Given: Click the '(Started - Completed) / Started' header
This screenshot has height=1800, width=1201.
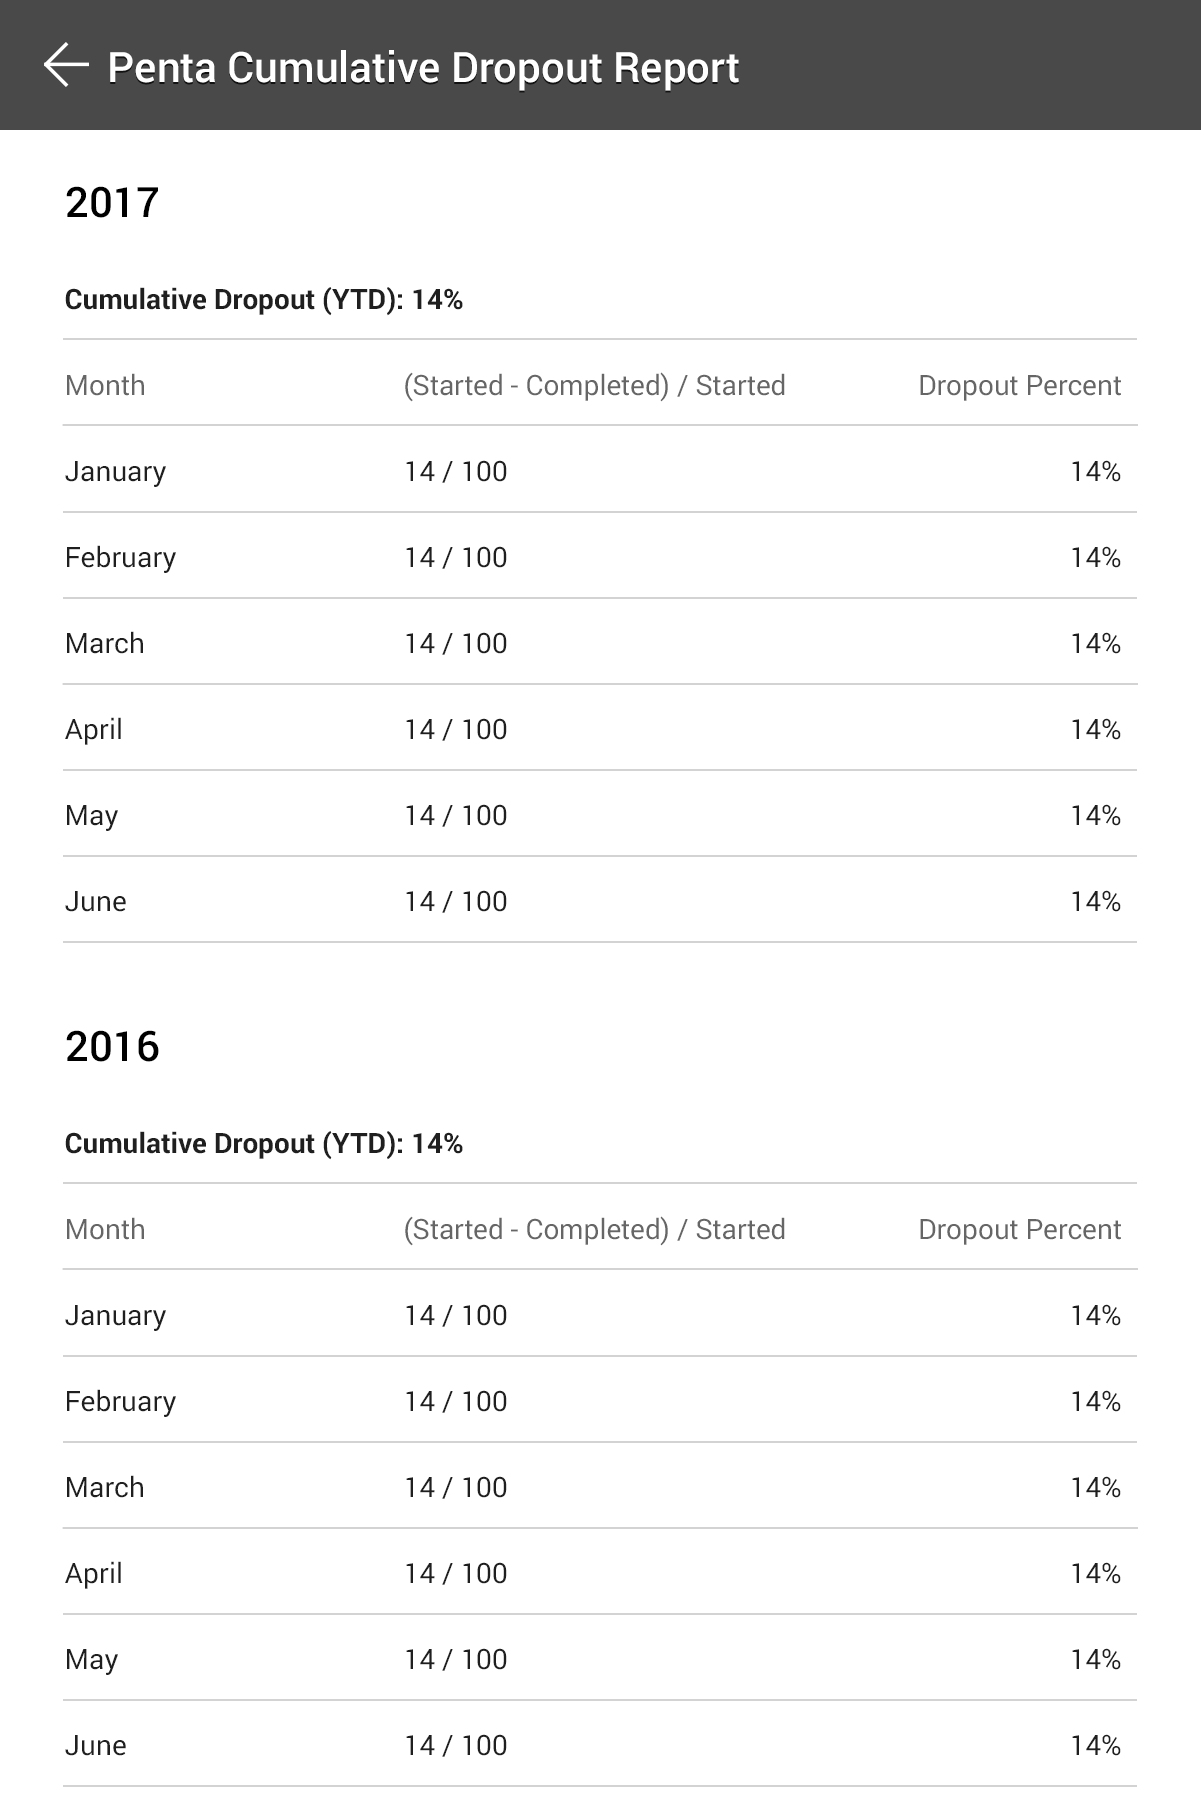Looking at the screenshot, I should pyautogui.click(x=592, y=385).
